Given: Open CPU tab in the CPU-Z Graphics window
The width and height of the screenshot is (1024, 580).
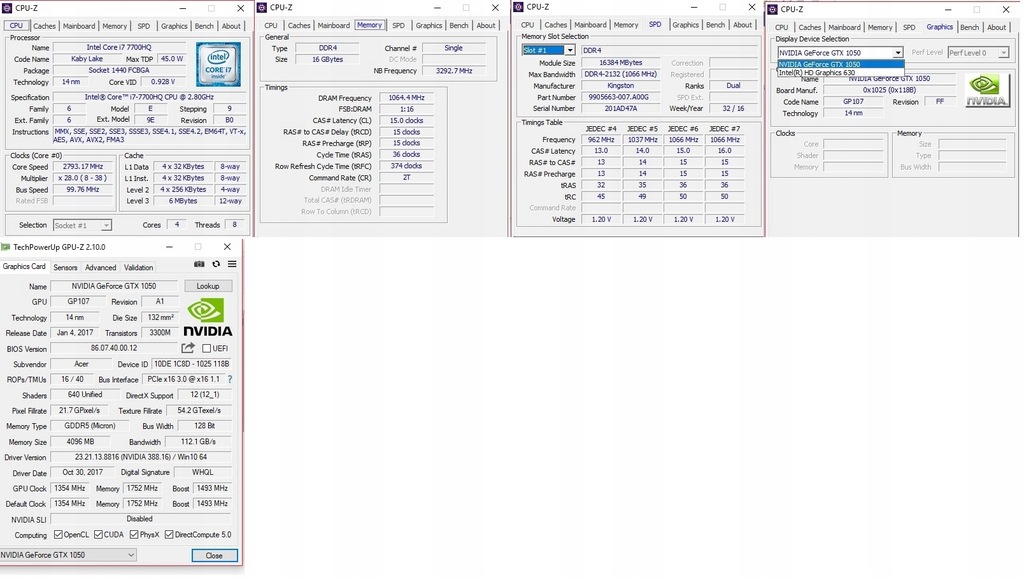Looking at the screenshot, I should pyautogui.click(x=782, y=27).
